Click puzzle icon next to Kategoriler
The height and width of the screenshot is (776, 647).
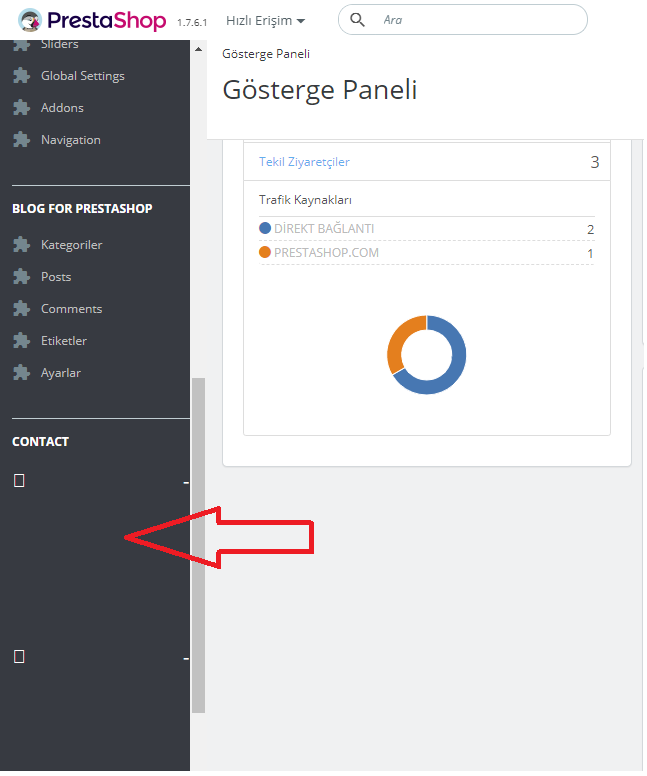[x=21, y=244]
